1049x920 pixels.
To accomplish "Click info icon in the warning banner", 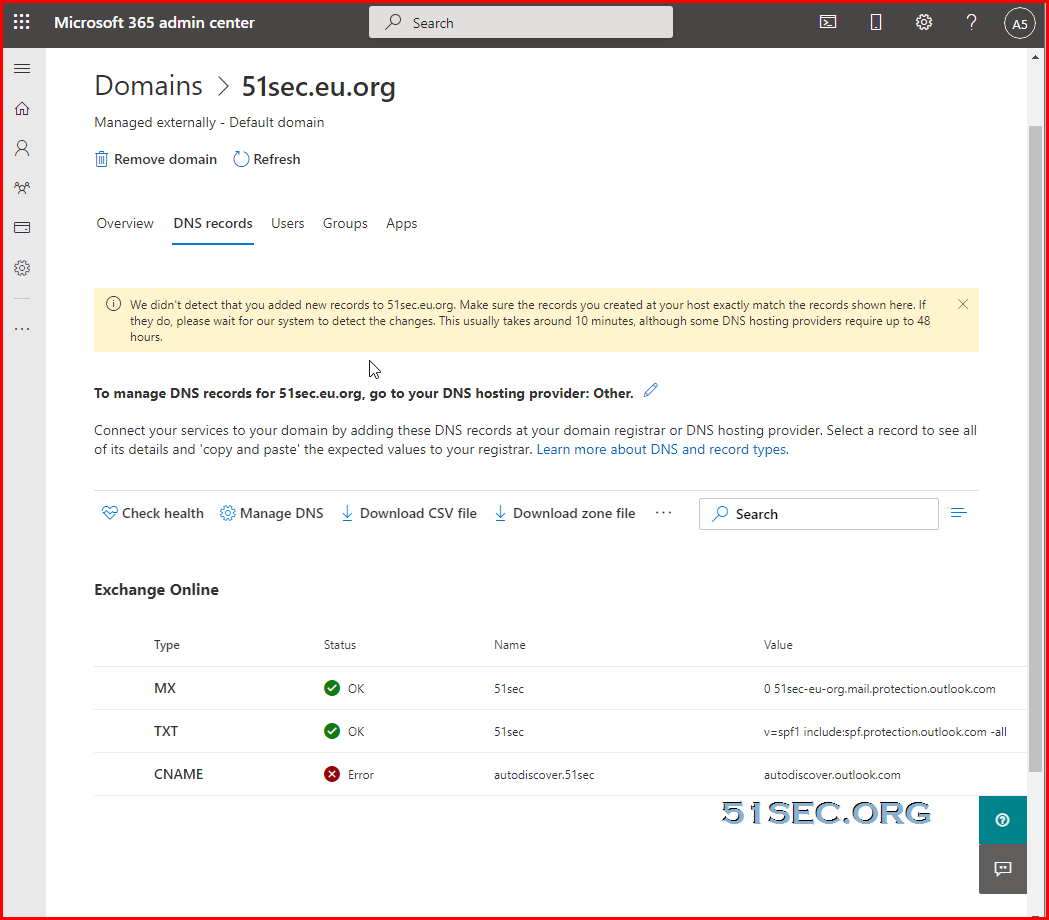I will (114, 304).
